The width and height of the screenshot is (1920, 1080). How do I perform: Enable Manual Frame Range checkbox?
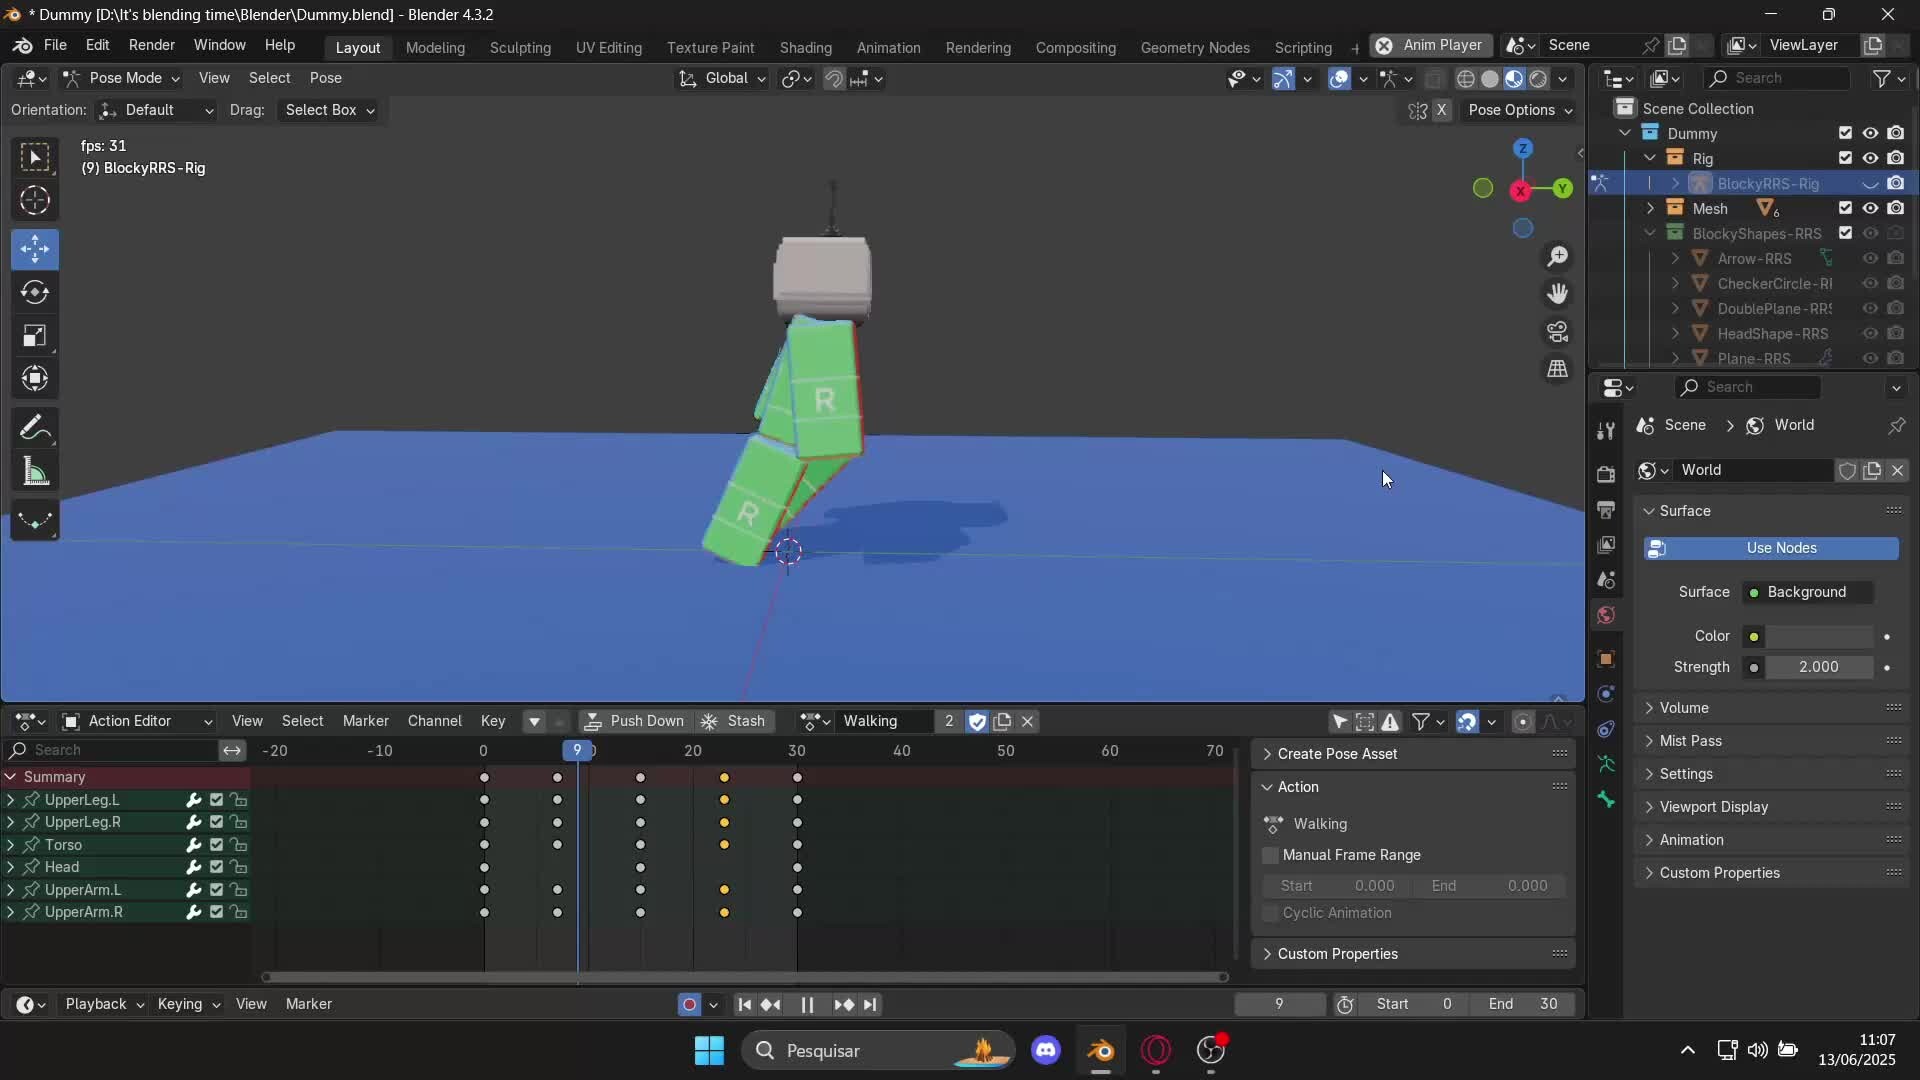(x=1270, y=855)
